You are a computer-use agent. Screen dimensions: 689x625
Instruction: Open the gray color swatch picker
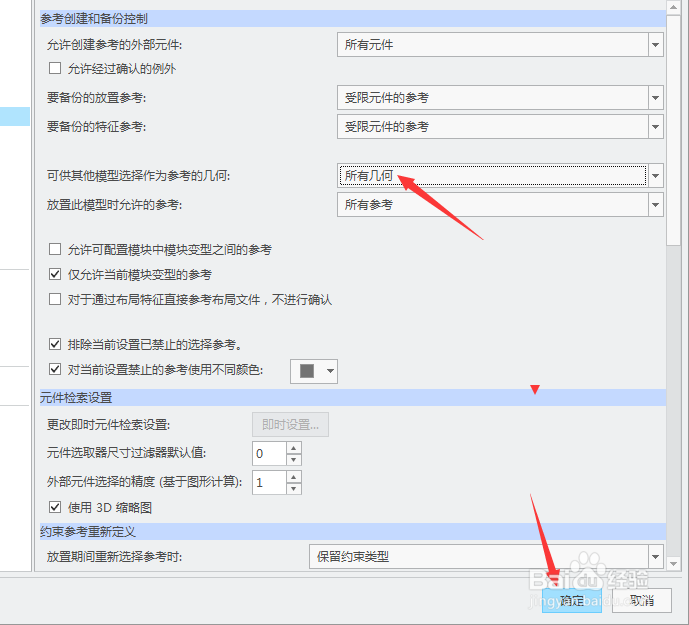click(x=314, y=371)
